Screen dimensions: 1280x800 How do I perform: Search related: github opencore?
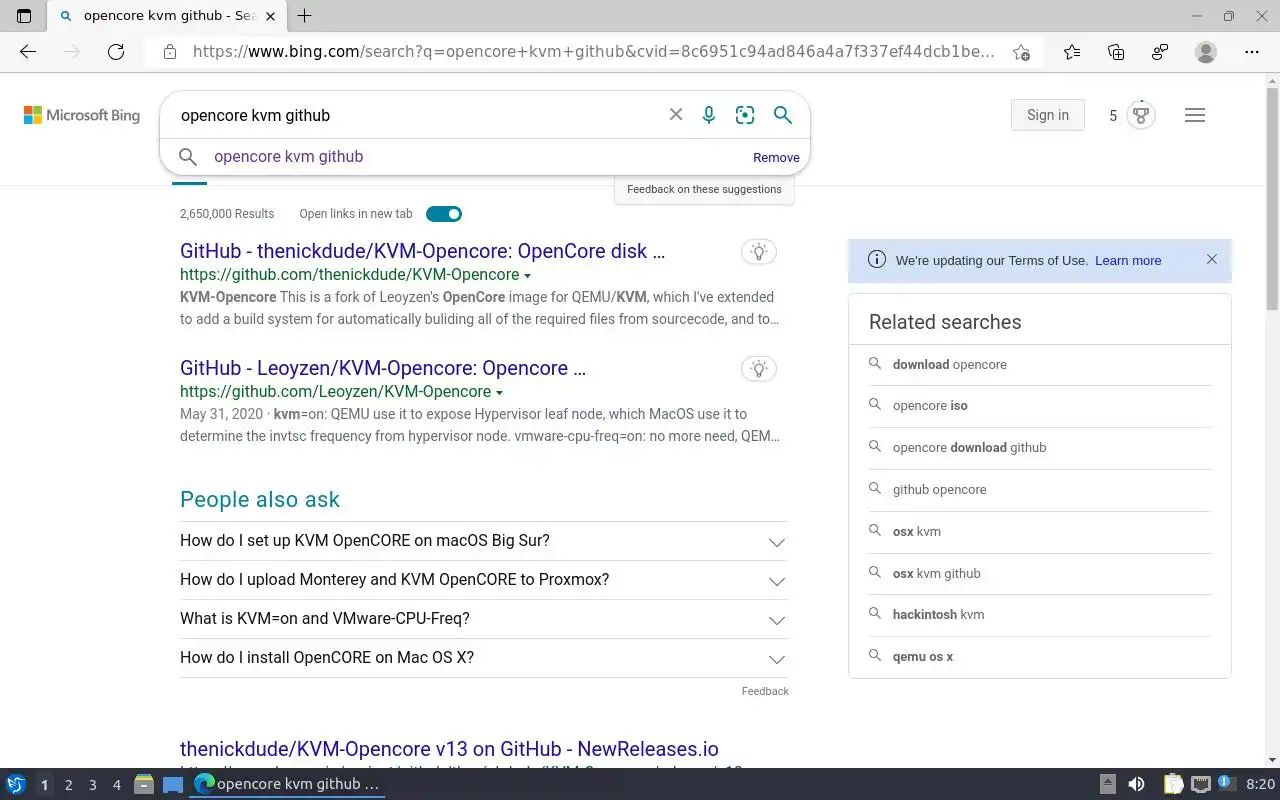(x=939, y=490)
